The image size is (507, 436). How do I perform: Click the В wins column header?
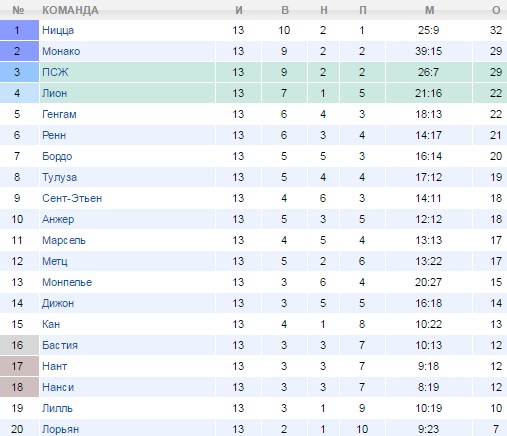point(285,10)
